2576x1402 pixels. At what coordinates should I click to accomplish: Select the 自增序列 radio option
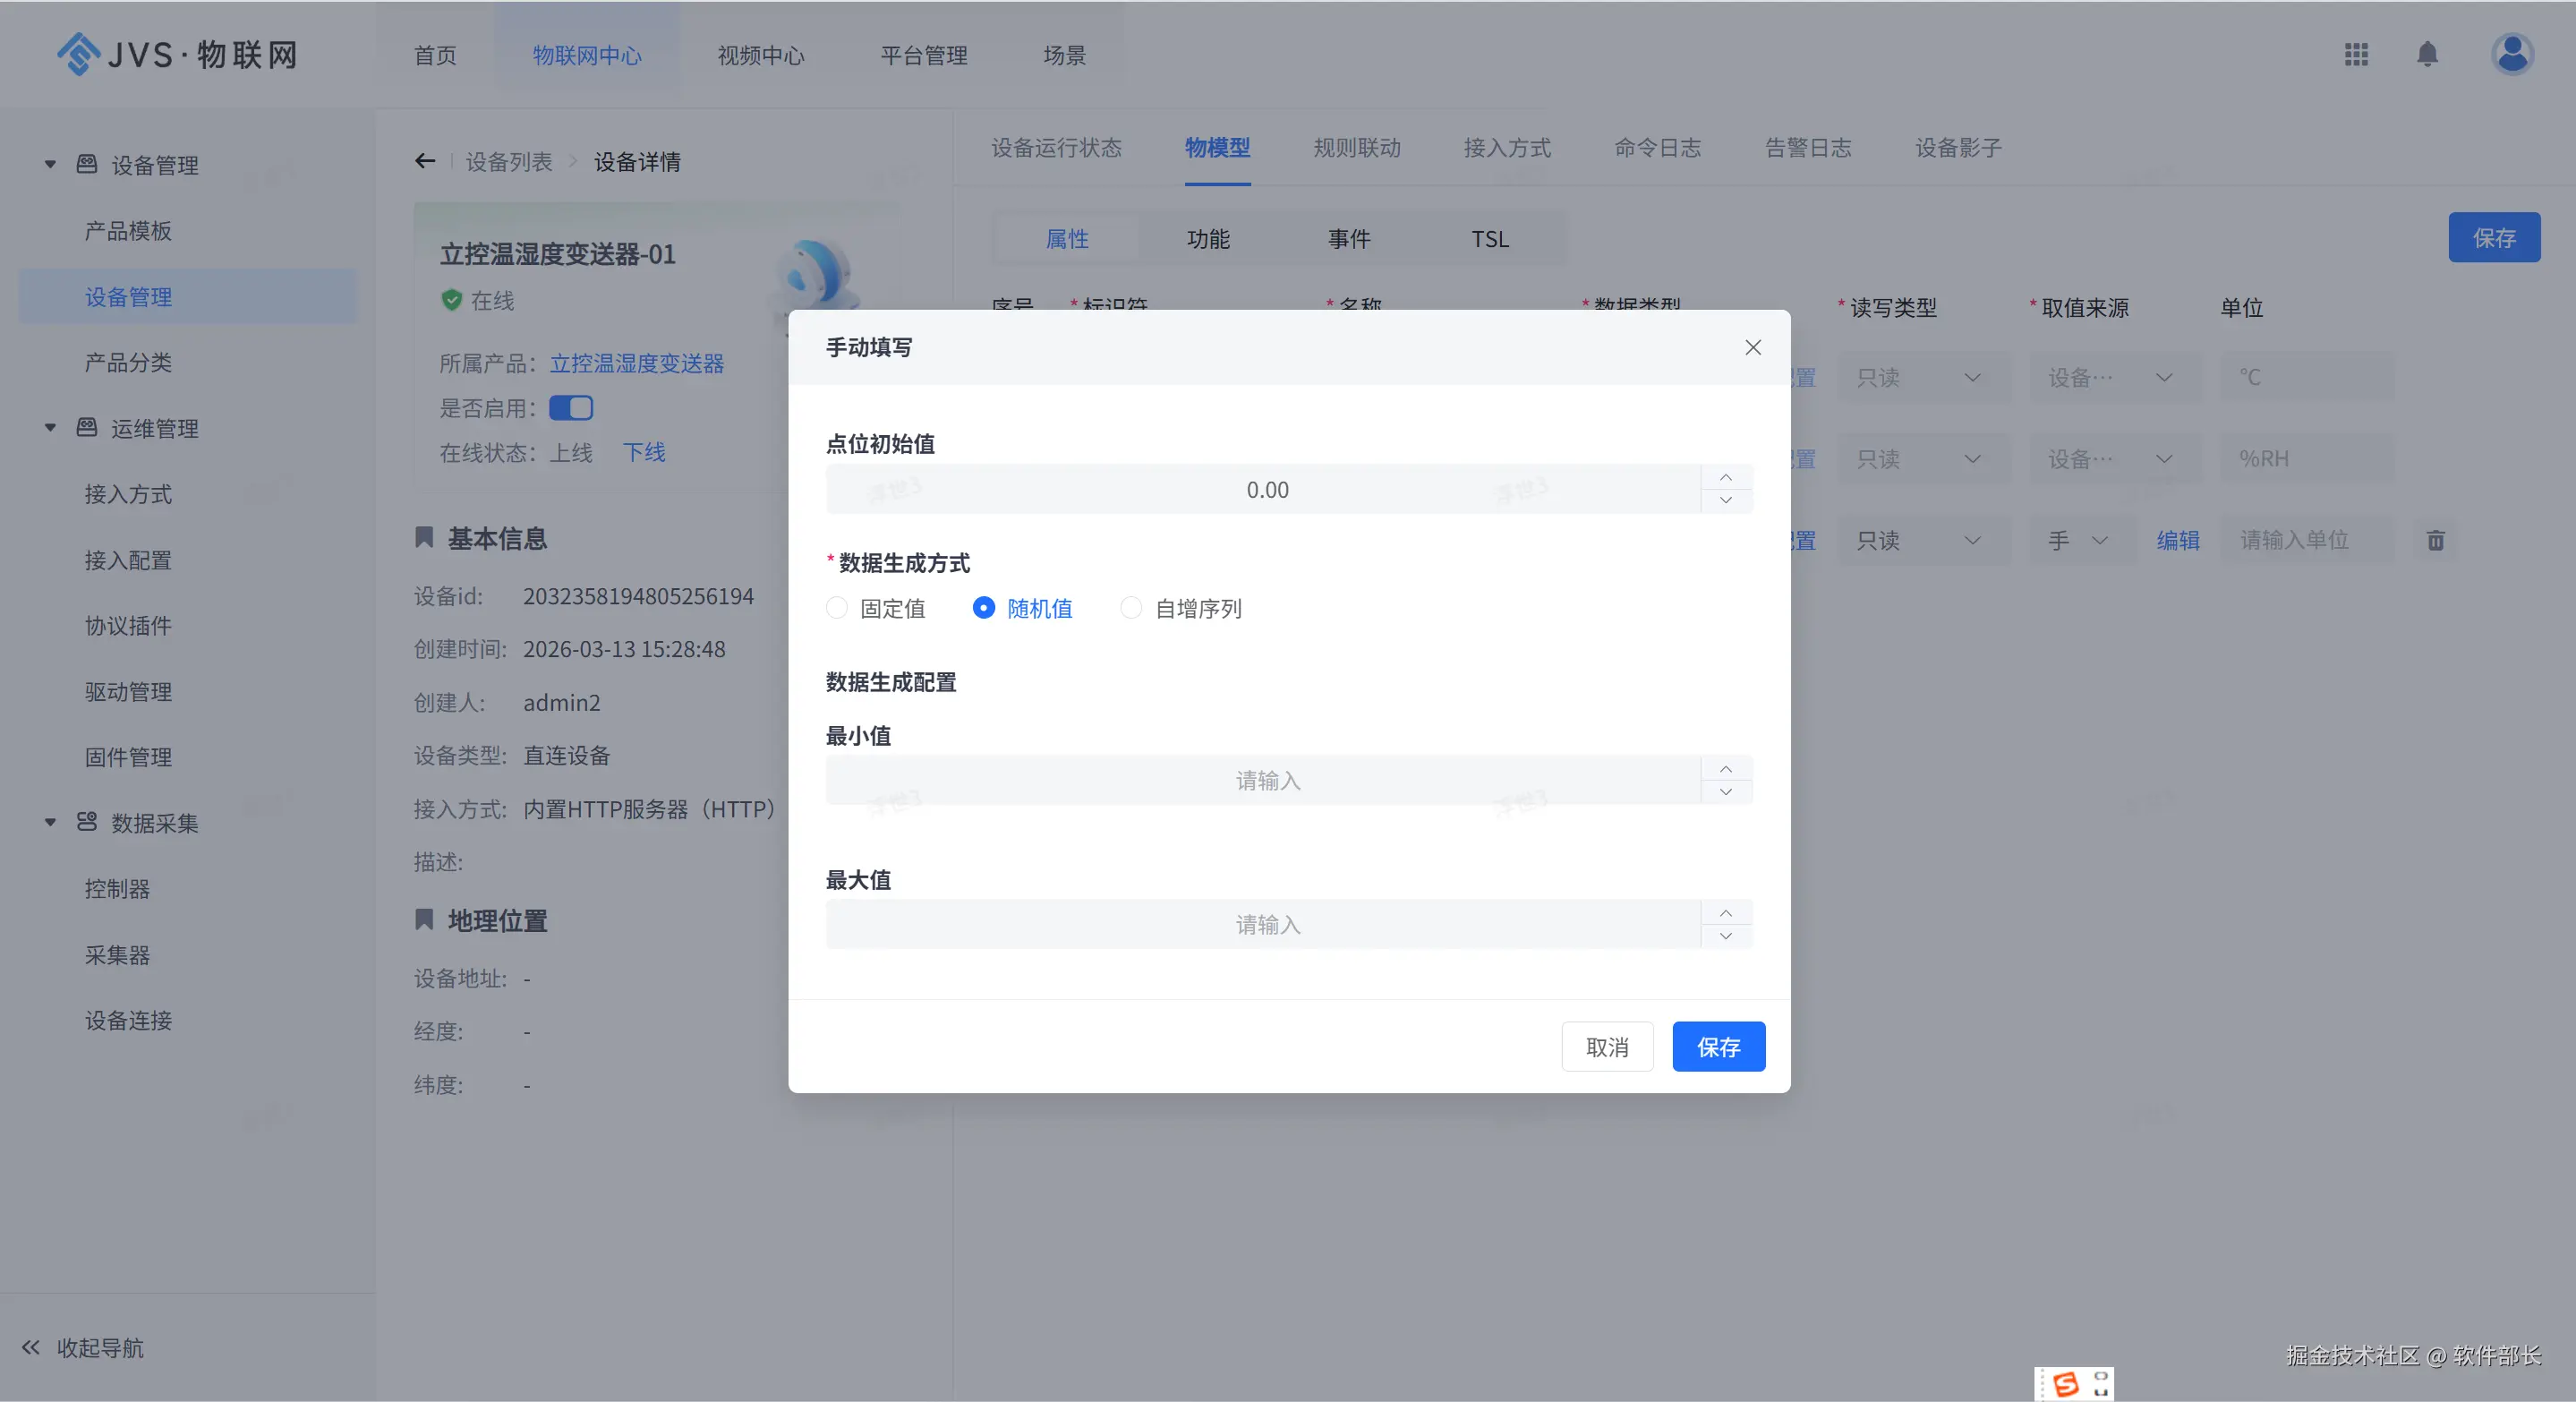(x=1131, y=608)
